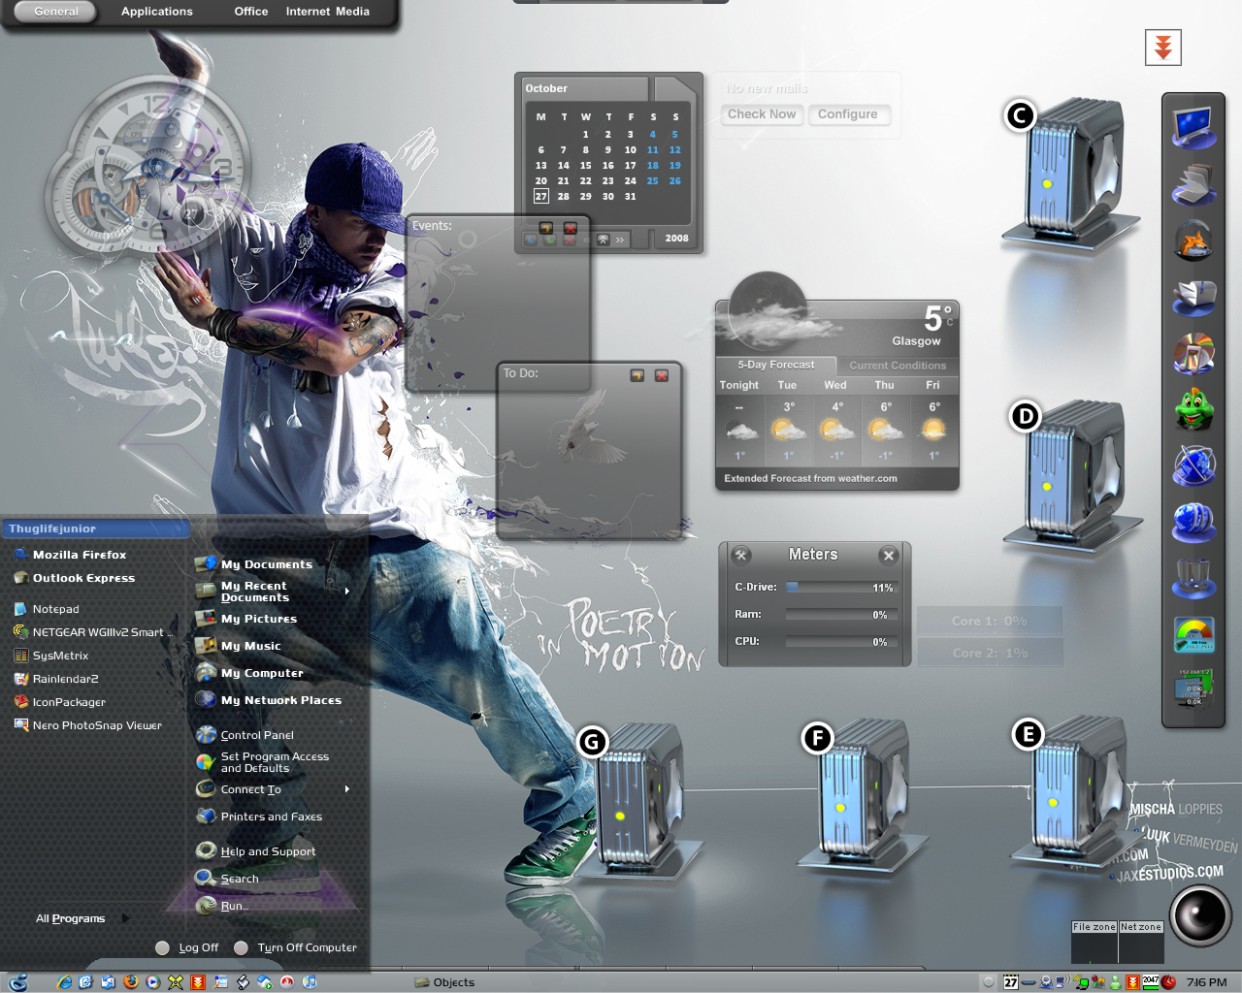The image size is (1242, 993).
Task: Open My Computer in start menu
Action: tap(261, 673)
